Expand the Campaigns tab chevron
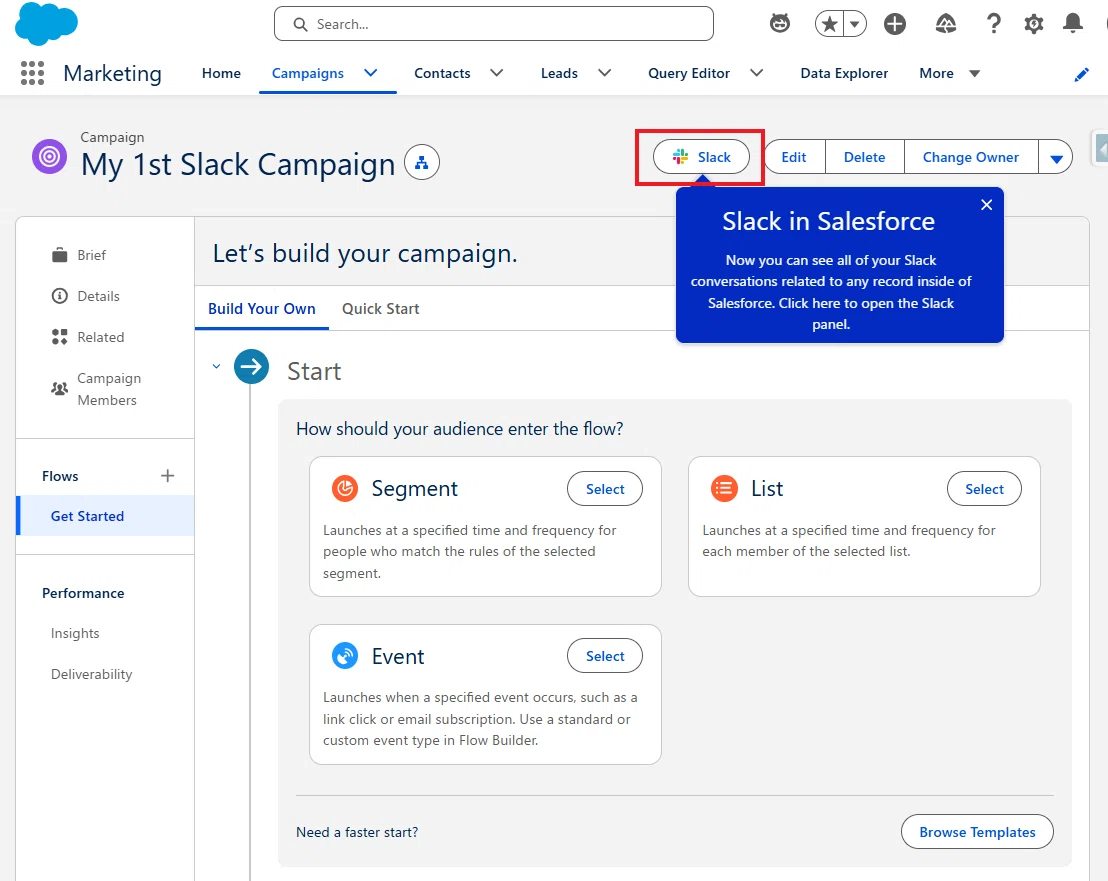Viewport: 1108px width, 881px height. click(370, 73)
